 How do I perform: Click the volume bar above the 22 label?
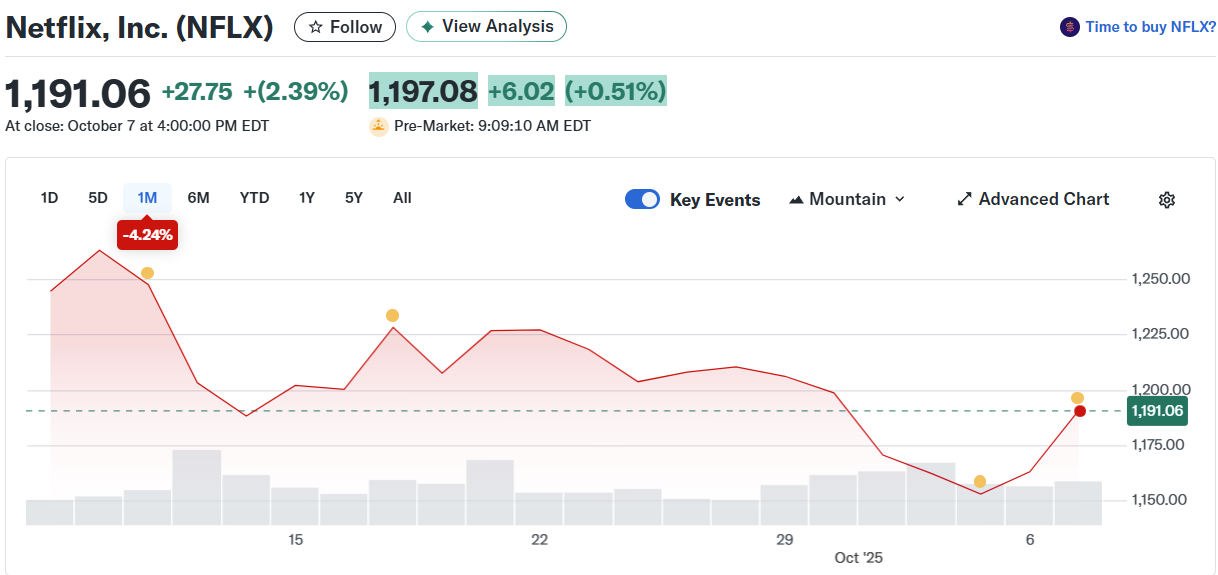pyautogui.click(x=539, y=509)
